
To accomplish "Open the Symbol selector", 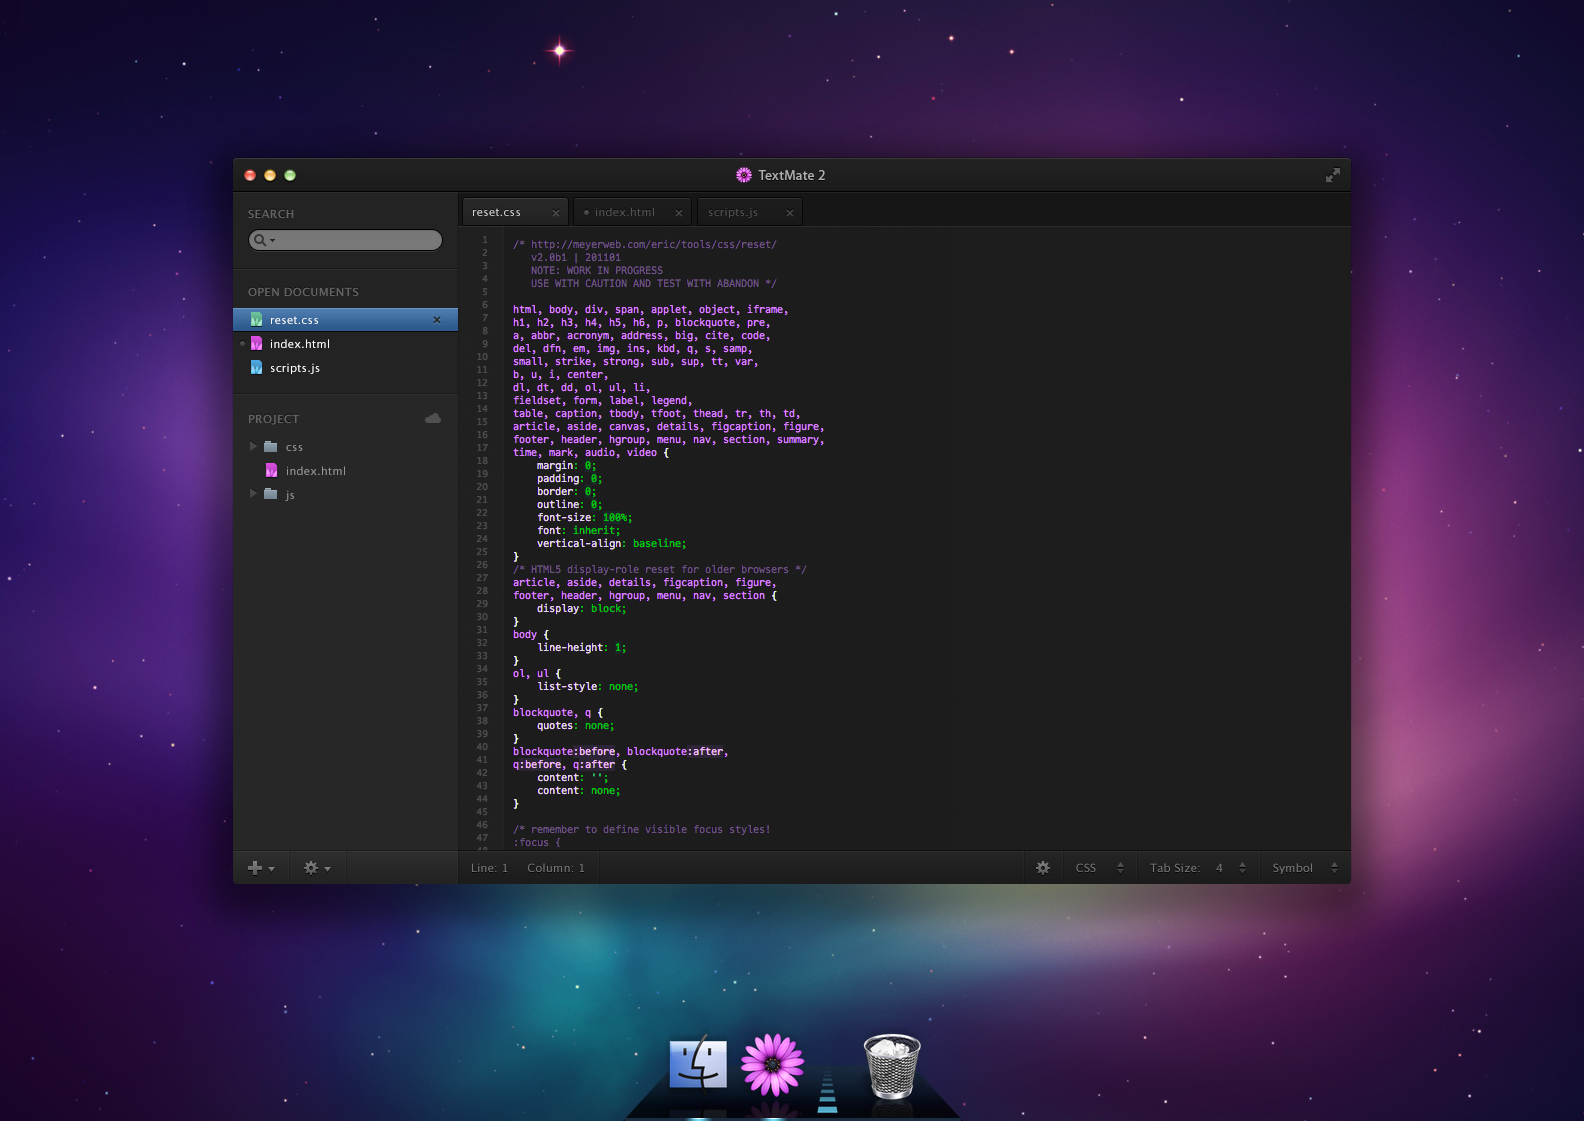I will [x=1305, y=868].
